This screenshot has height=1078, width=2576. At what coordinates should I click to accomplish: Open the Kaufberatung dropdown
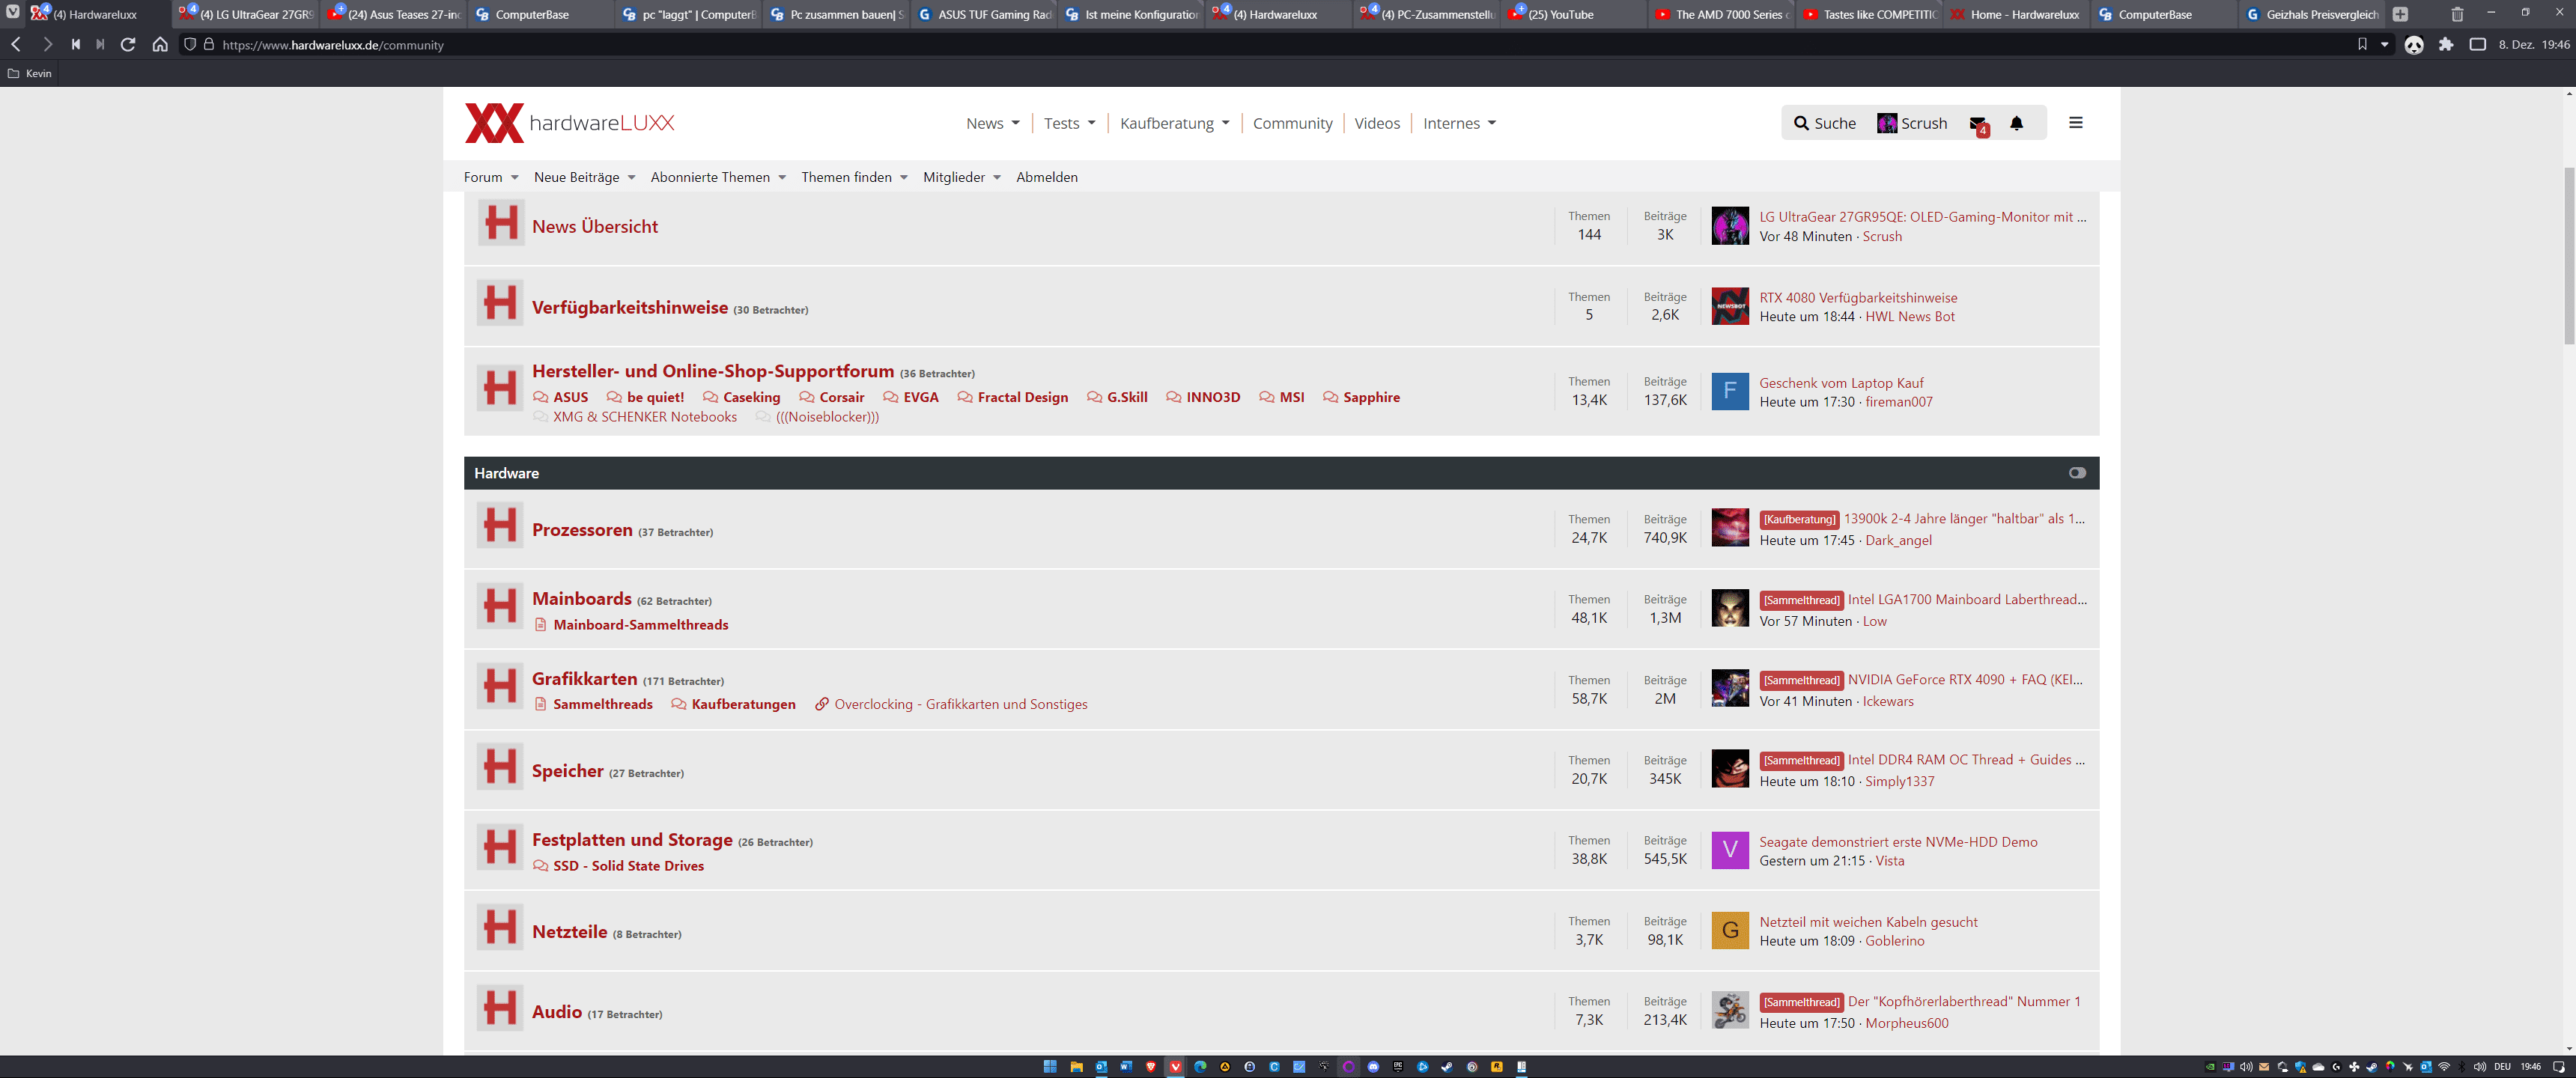coord(1174,123)
